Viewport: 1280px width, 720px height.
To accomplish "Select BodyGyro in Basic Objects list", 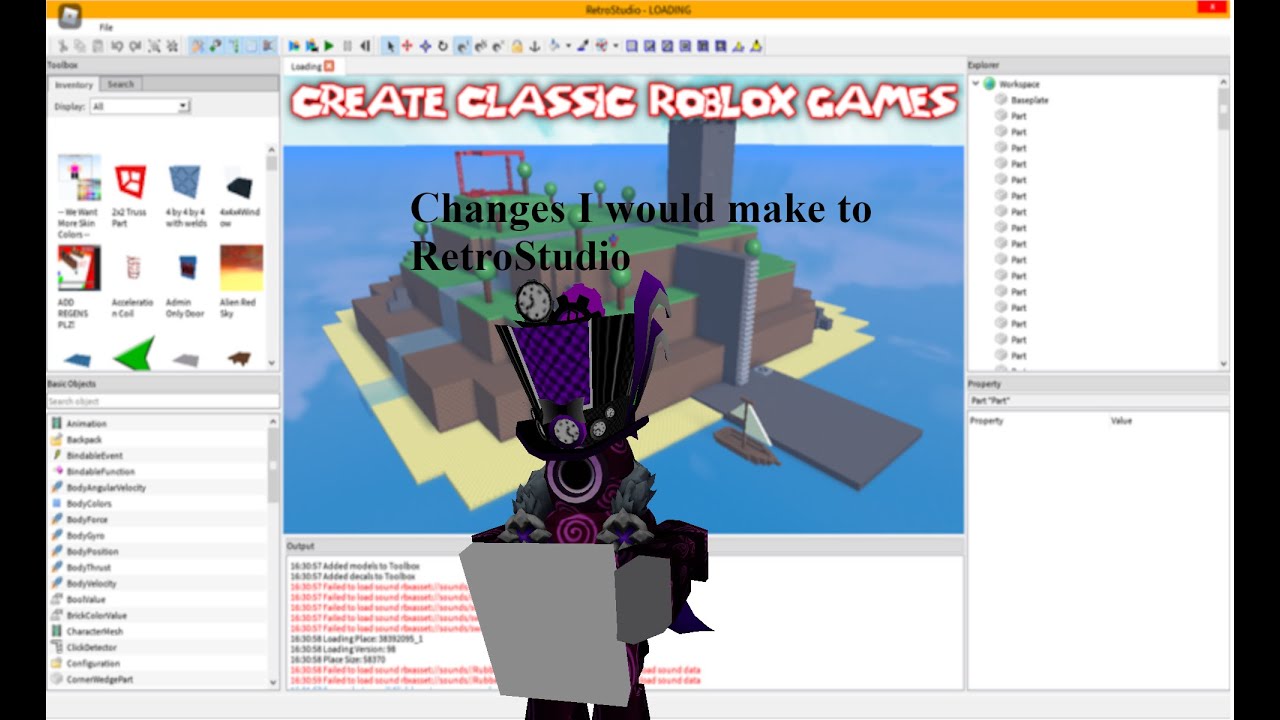I will [85, 536].
